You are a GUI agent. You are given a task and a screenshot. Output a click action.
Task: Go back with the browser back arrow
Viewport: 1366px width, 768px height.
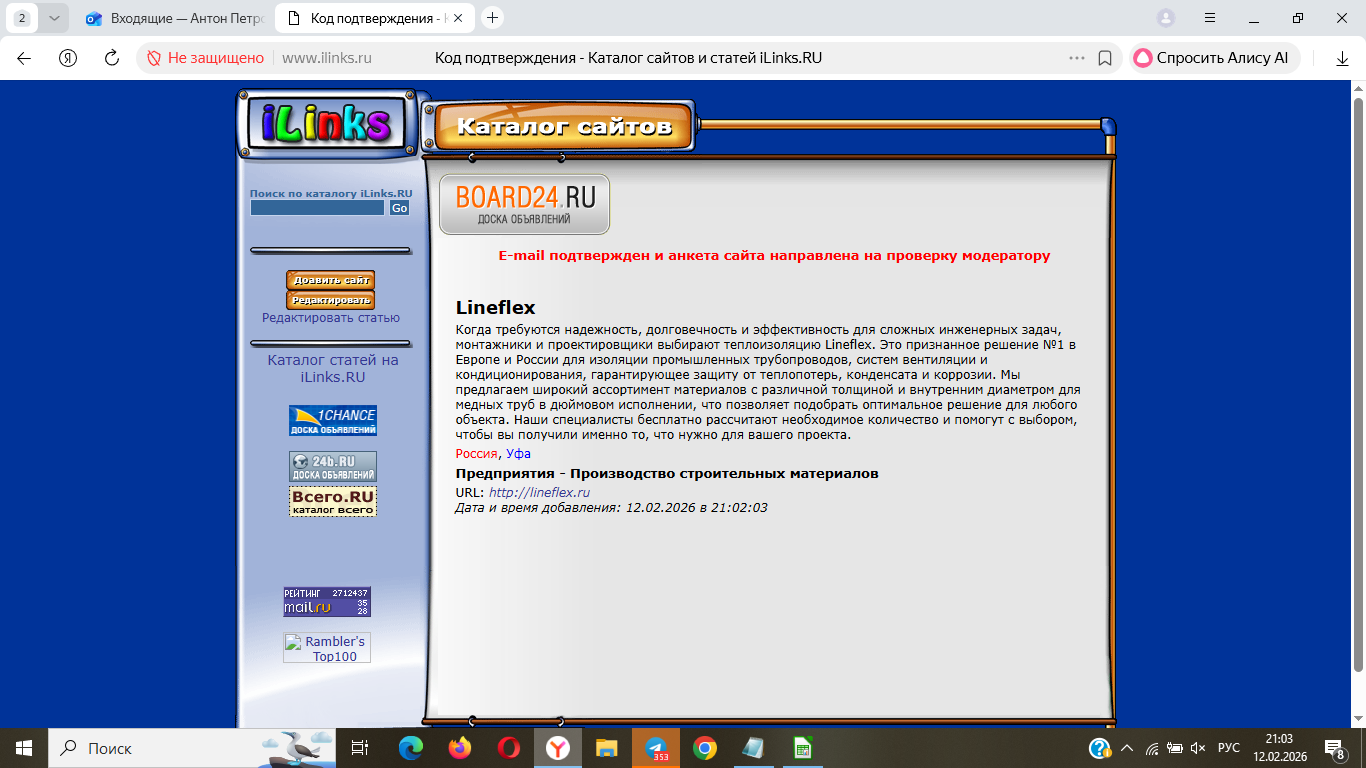tap(24, 58)
